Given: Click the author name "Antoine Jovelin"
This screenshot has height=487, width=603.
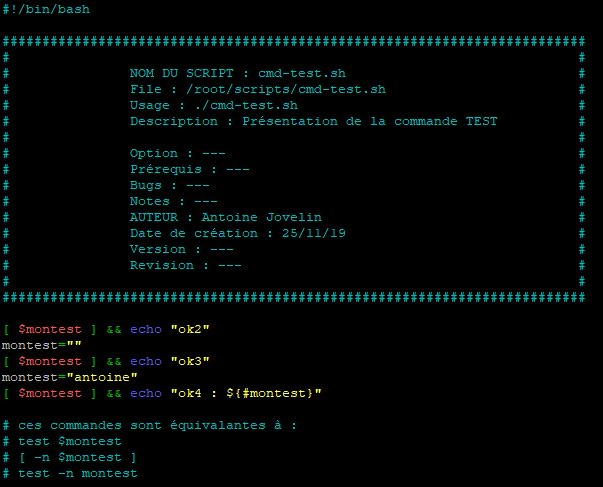Looking at the screenshot, I should pos(261,217).
